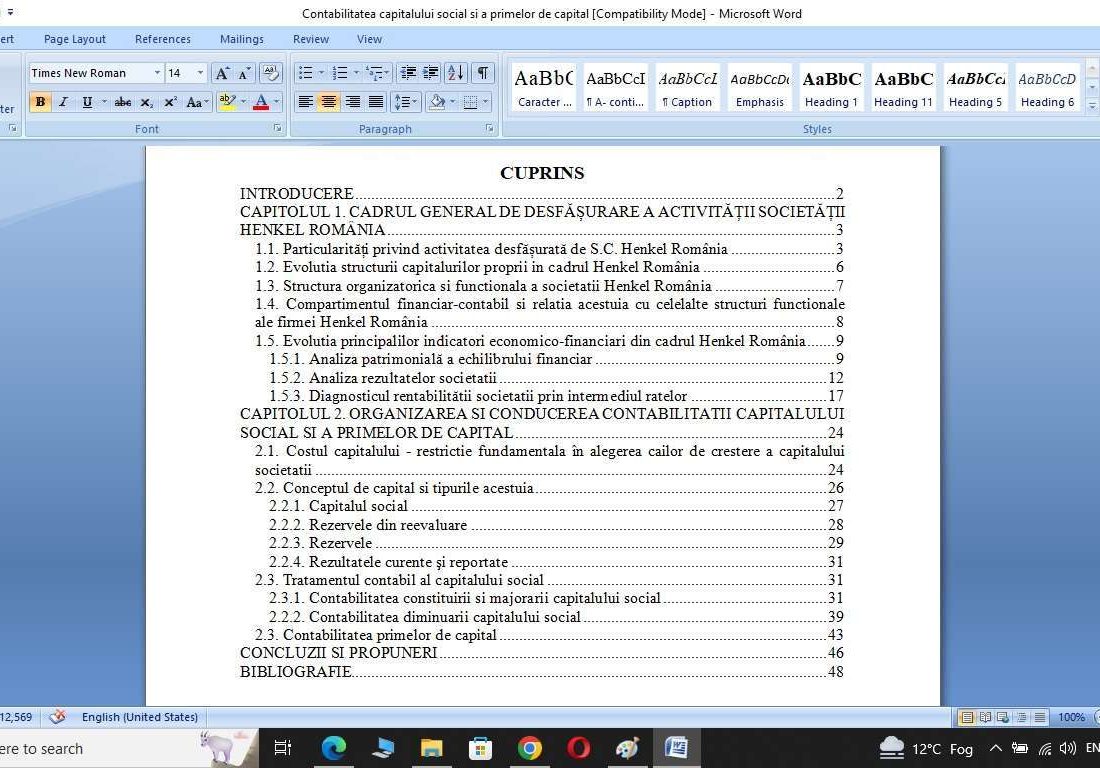Image resolution: width=1100 pixels, height=768 pixels.
Task: Clear formatting with the eraser icon
Action: point(270,73)
